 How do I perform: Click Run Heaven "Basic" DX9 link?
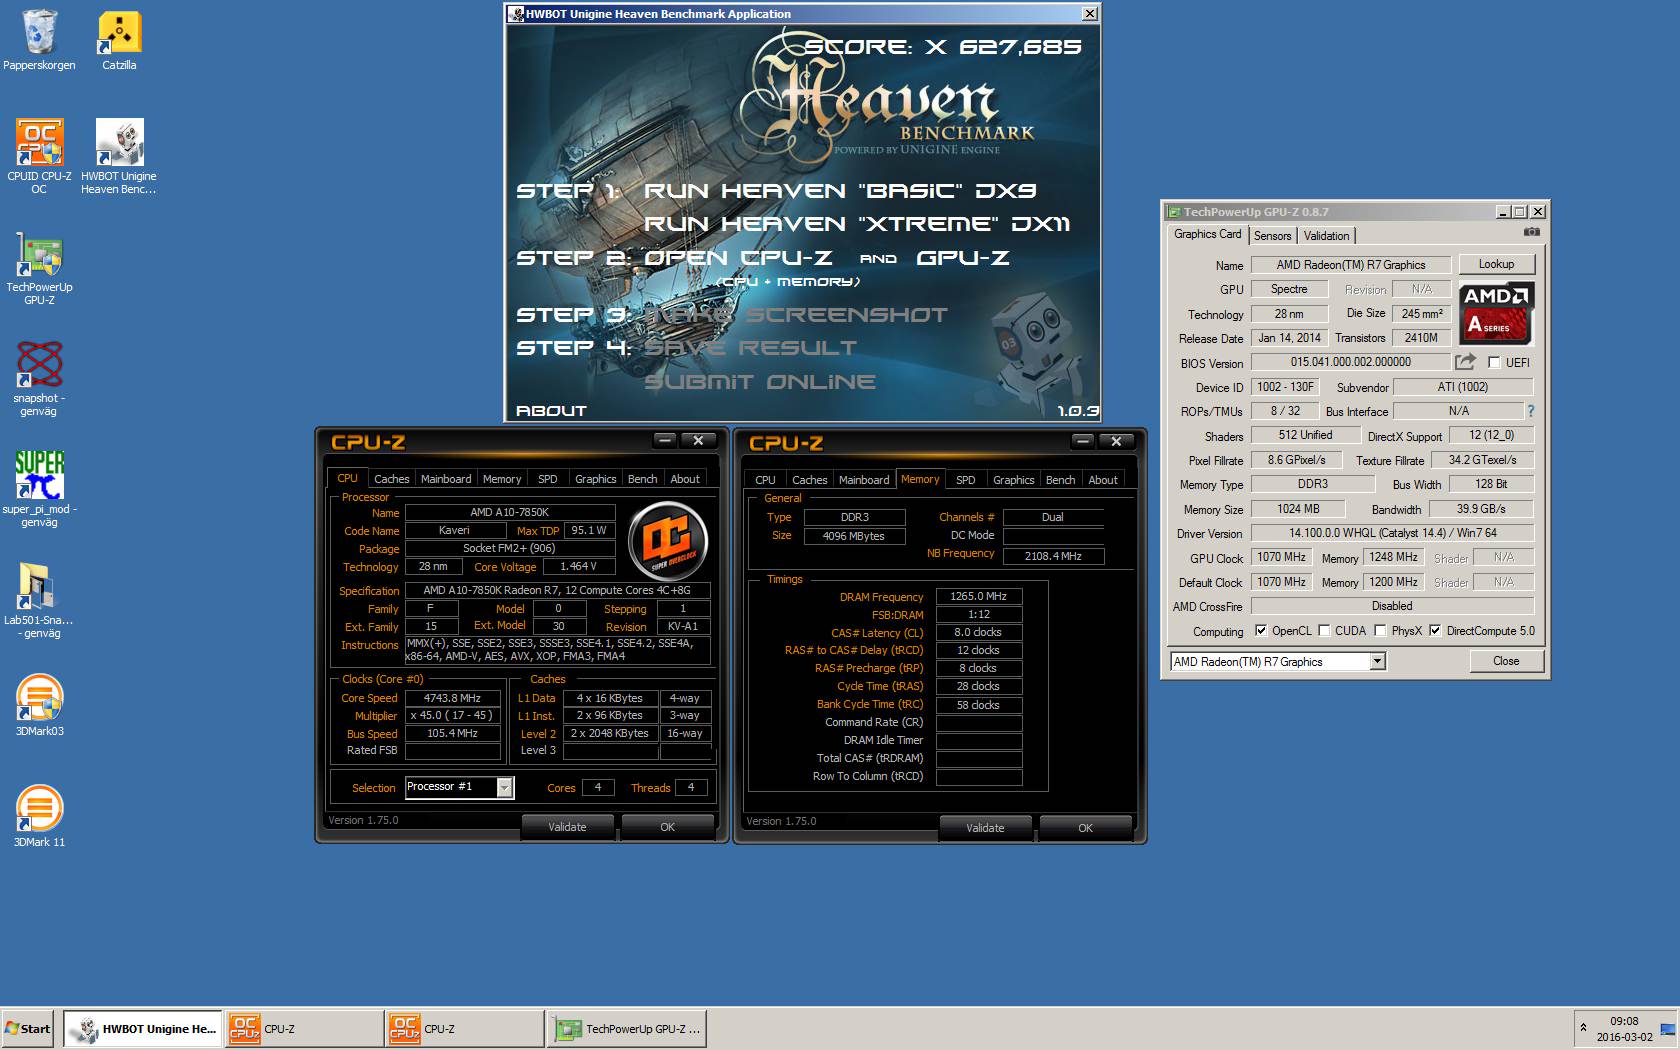(x=840, y=190)
